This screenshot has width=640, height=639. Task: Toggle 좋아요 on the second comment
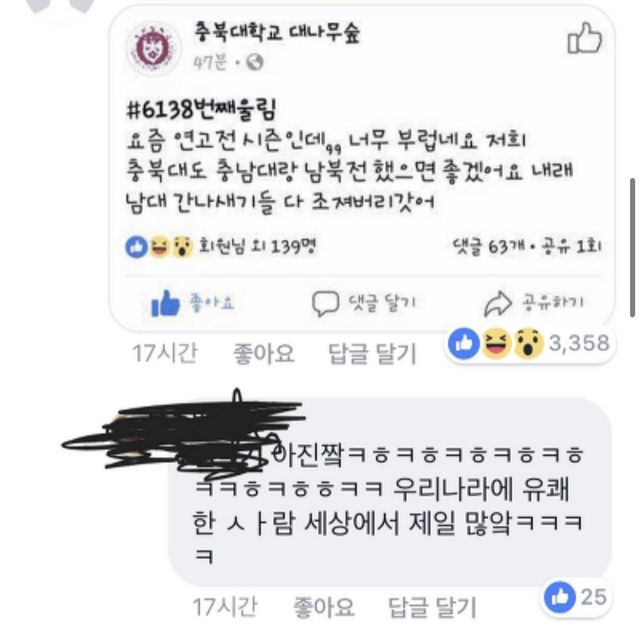coord(324,607)
